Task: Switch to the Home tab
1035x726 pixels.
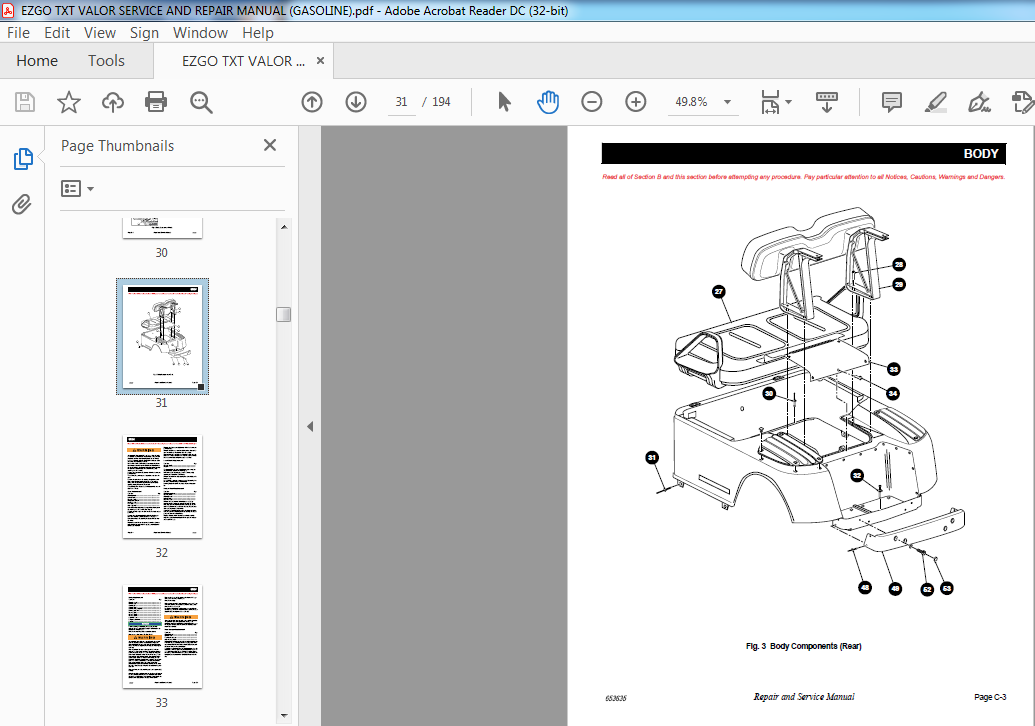Action: tap(37, 61)
